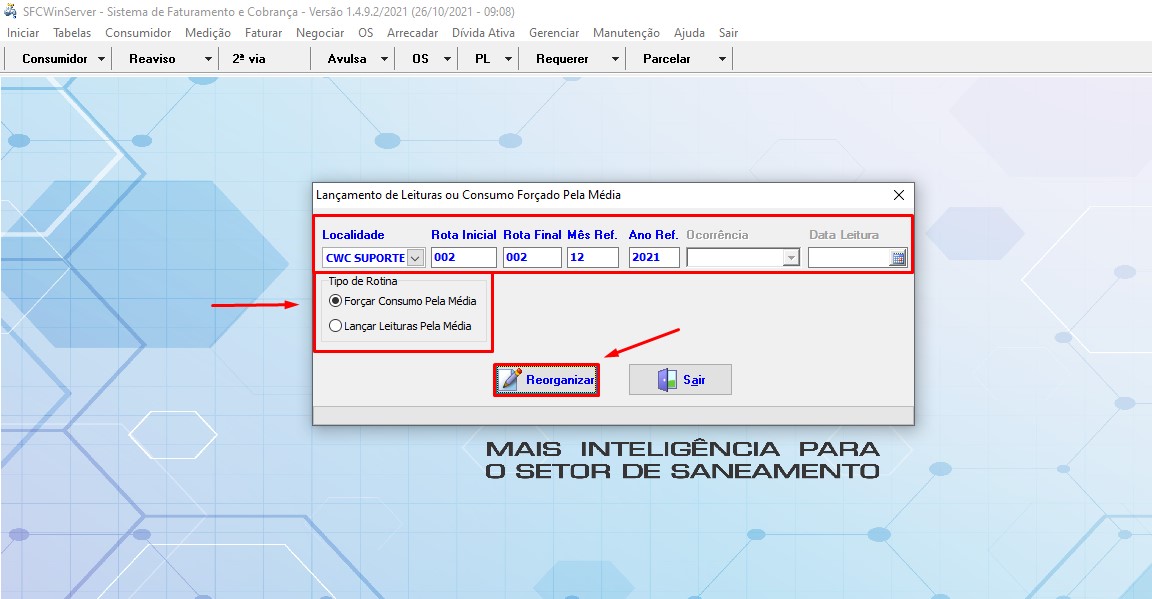
Task: Expand the Consumidor toolbar dropdown arrow
Action: coord(102,59)
